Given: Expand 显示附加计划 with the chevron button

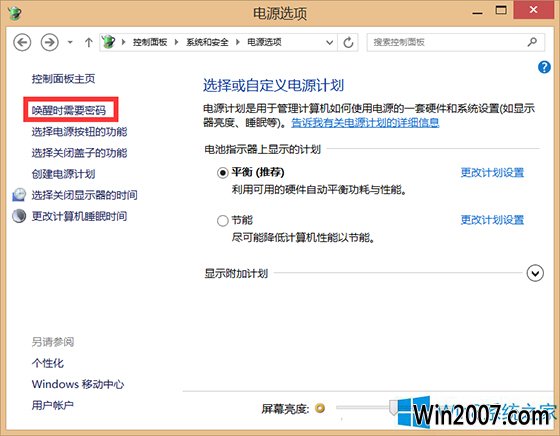Looking at the screenshot, I should [535, 273].
